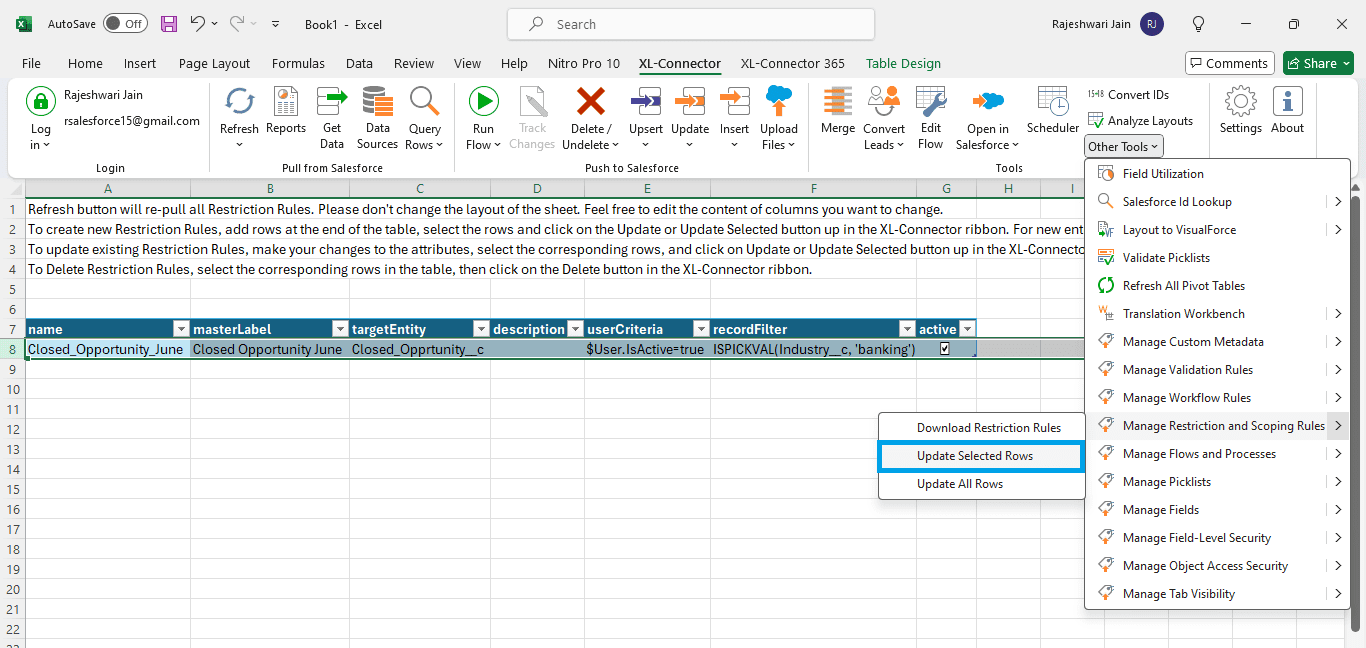
Task: Open the recordFilter column filter dropdown
Action: [906, 329]
